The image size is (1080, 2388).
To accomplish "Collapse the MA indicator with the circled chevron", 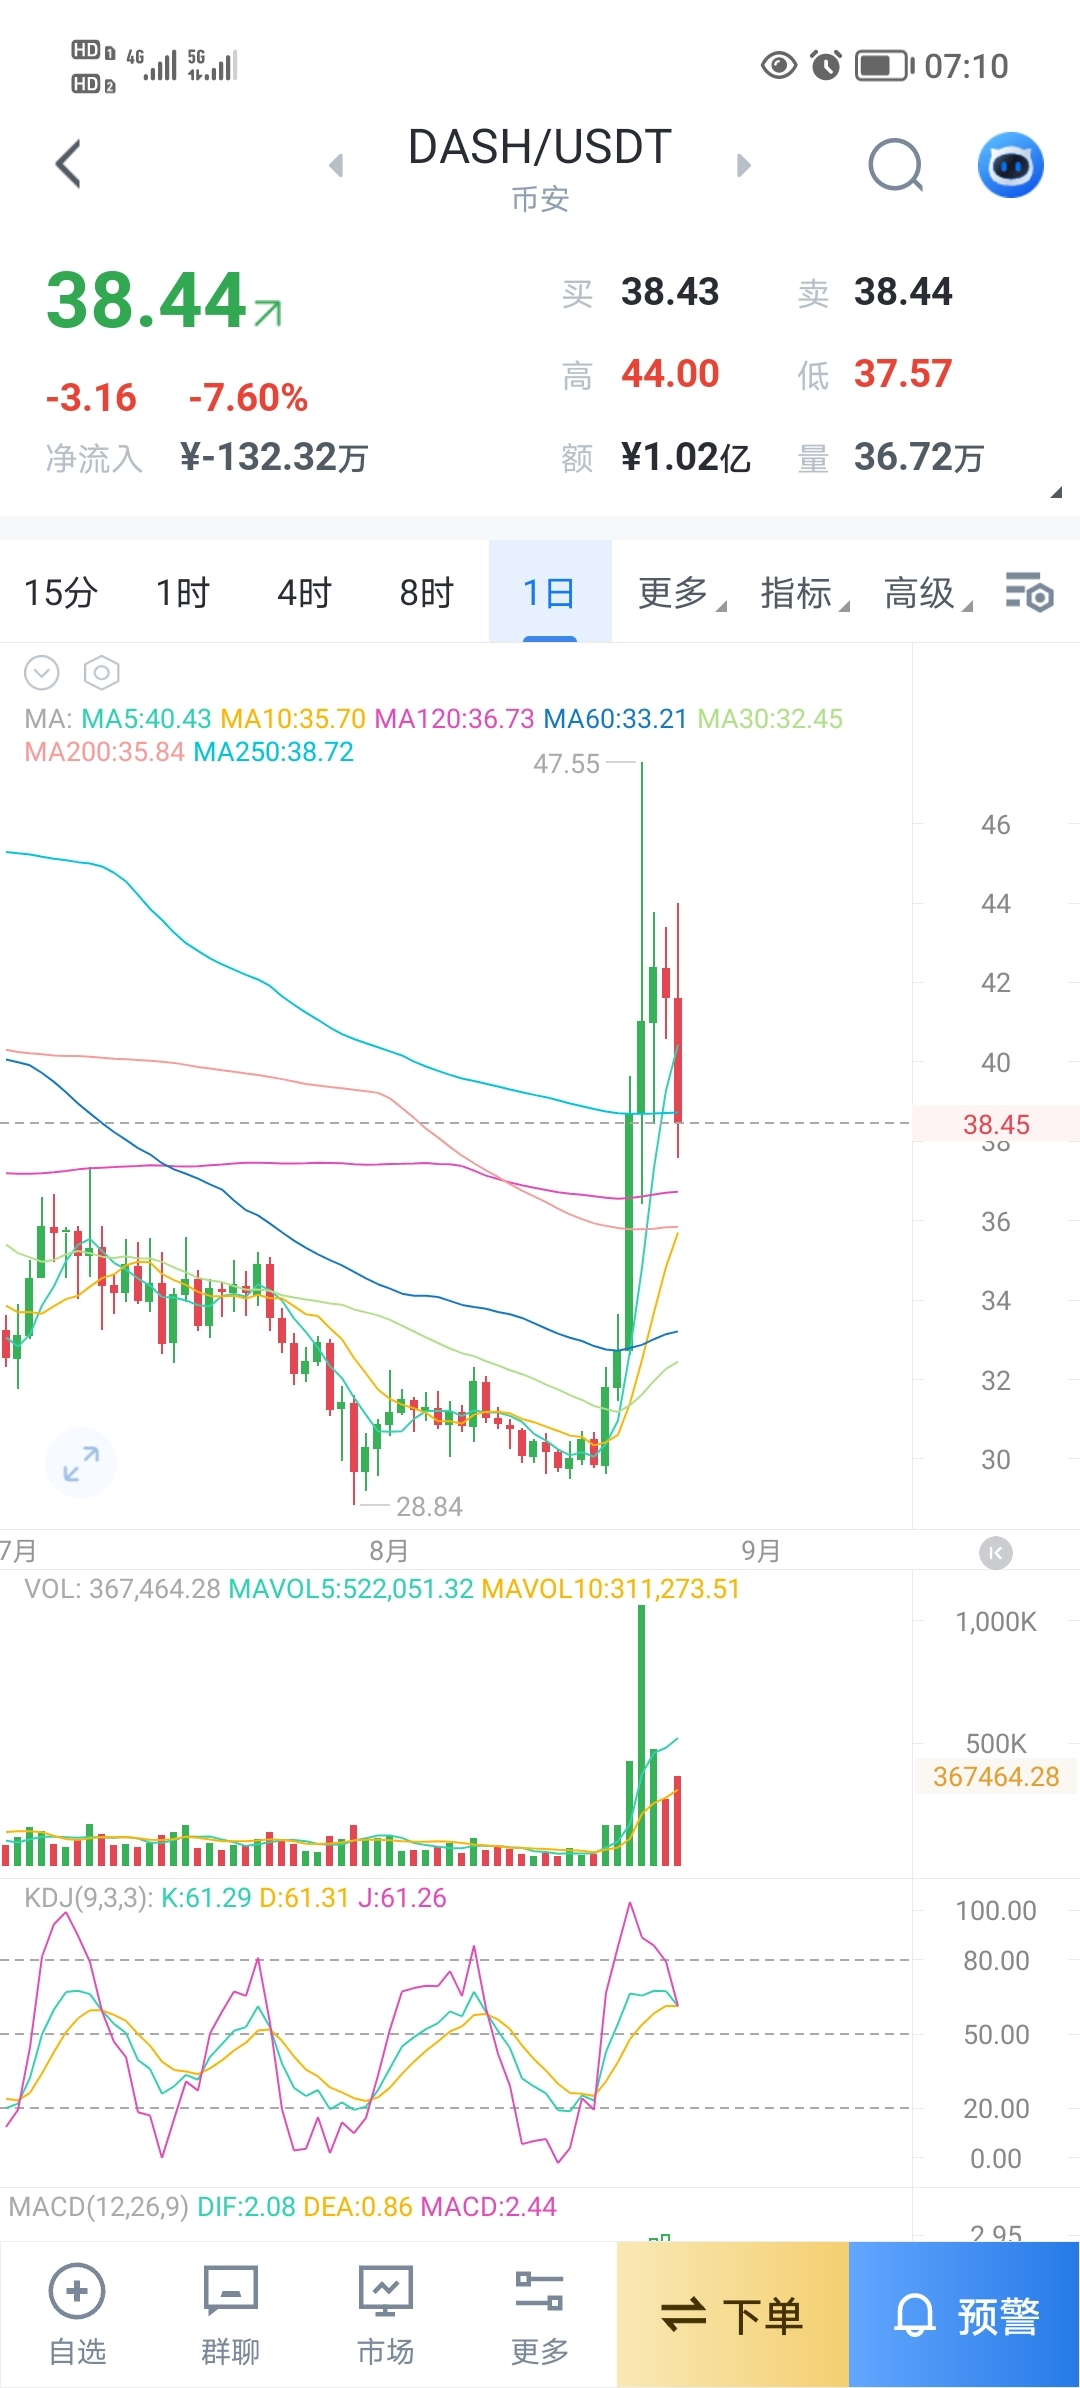I will tap(42, 673).
